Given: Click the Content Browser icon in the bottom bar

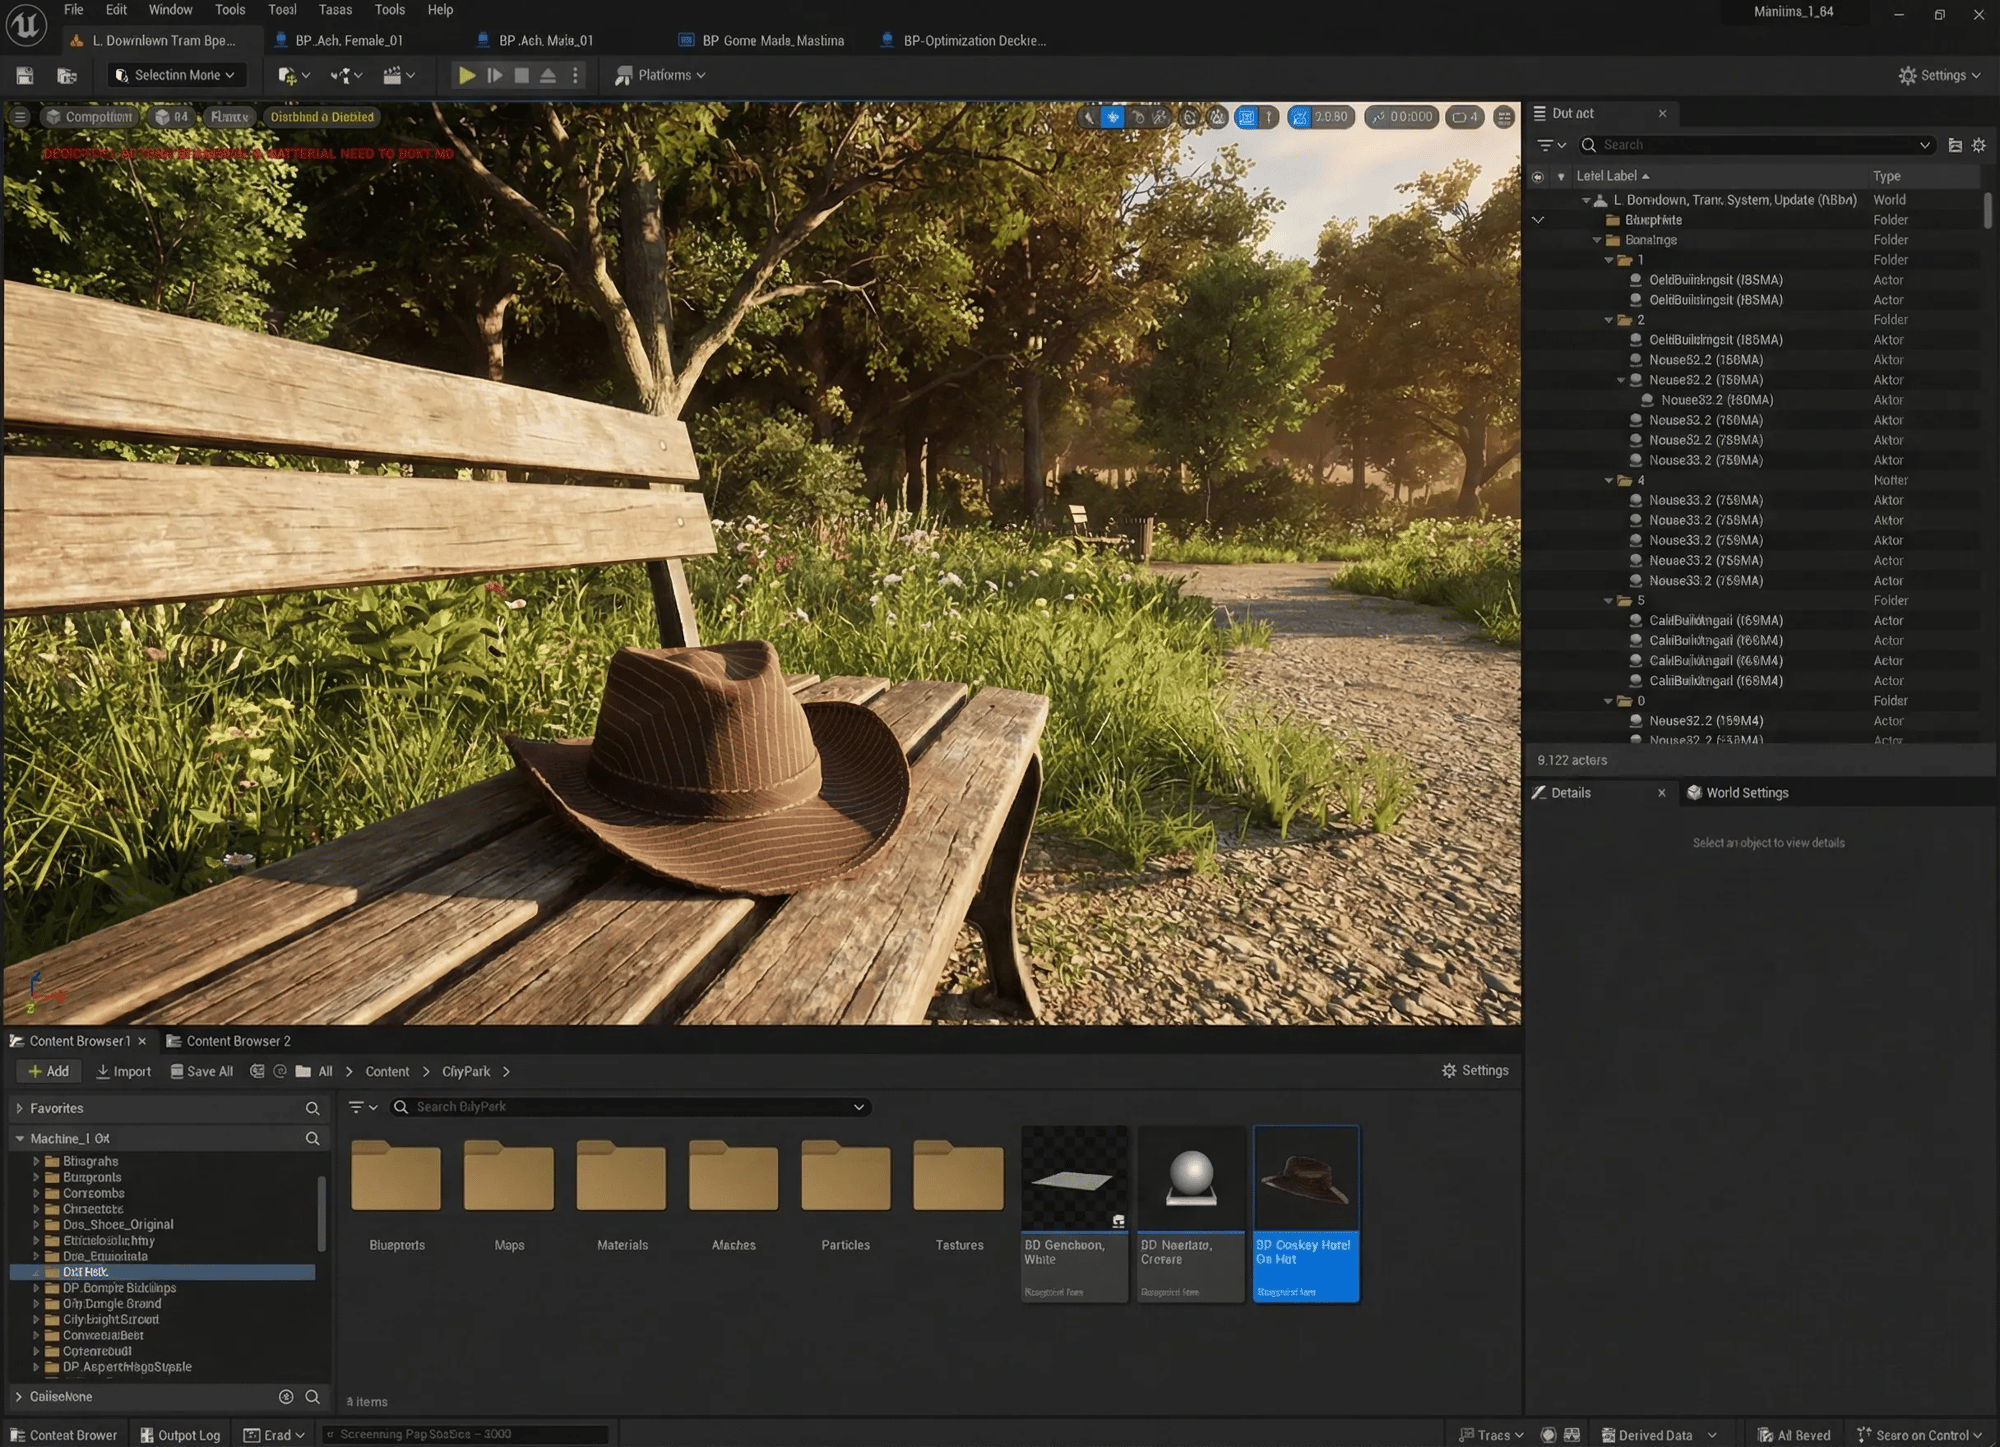Looking at the screenshot, I should pyautogui.click(x=19, y=1434).
